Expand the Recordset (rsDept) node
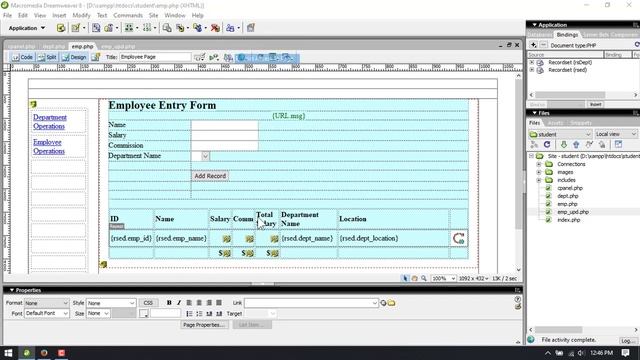Viewport: 640px width, 360px height. point(532,62)
